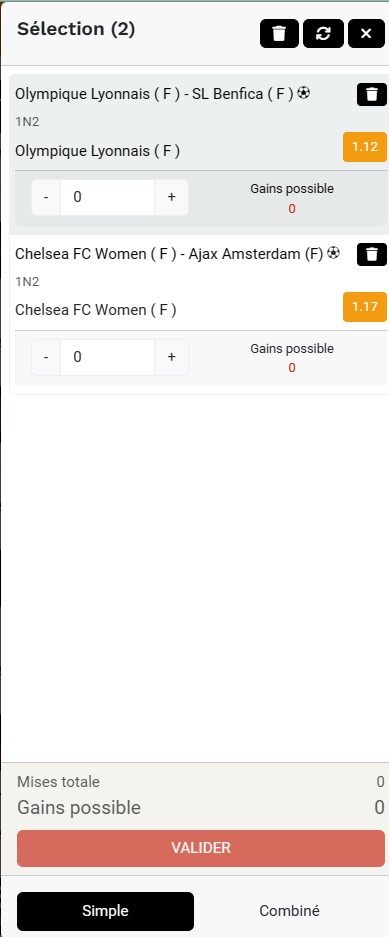389x937 pixels.
Task: Focus the Chelsea FC Women stake input field
Action: click(108, 357)
